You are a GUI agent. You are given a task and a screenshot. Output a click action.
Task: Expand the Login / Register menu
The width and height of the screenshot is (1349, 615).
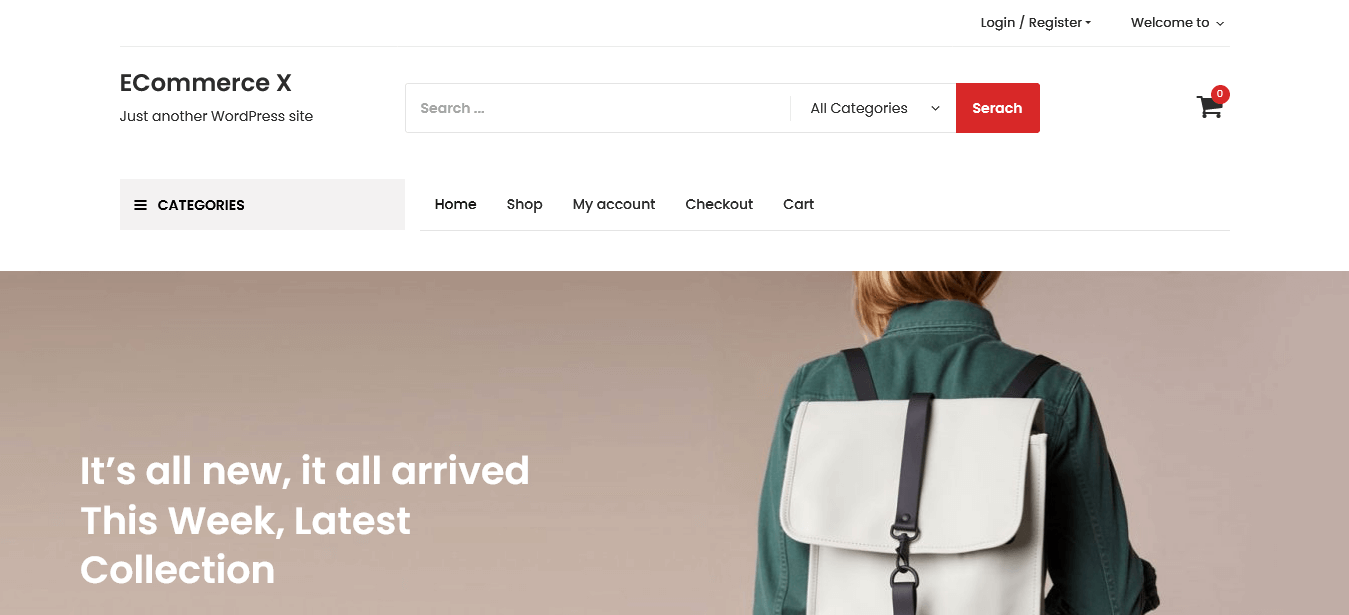(1035, 23)
